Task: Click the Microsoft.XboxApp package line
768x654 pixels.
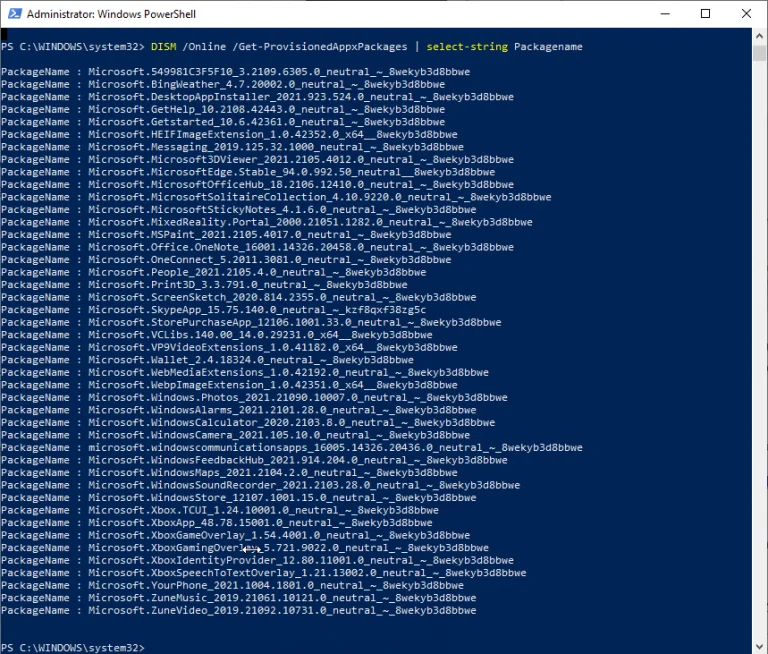Action: pos(216,523)
